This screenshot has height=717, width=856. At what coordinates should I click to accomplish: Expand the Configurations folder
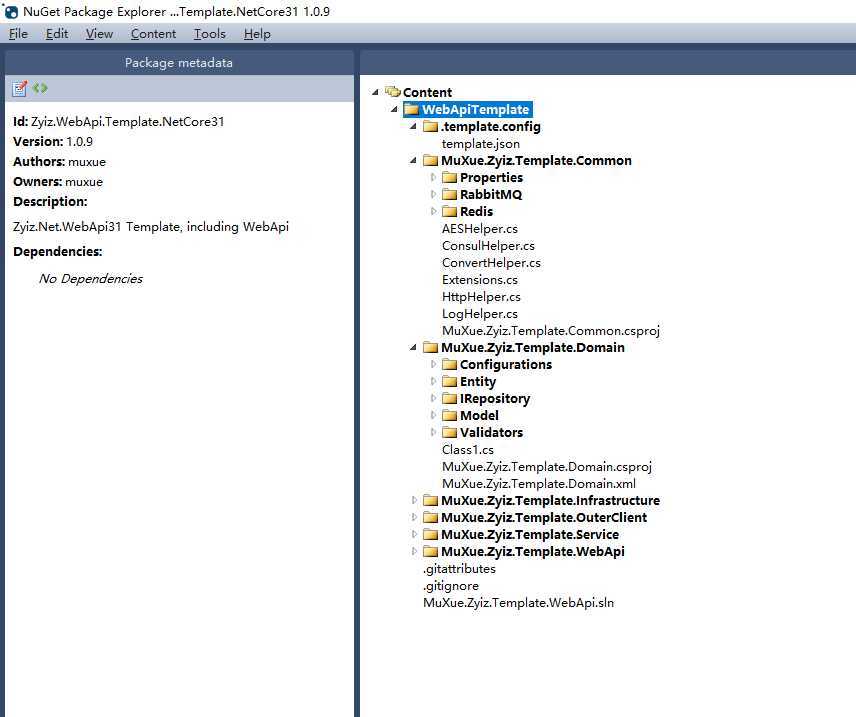[x=433, y=364]
